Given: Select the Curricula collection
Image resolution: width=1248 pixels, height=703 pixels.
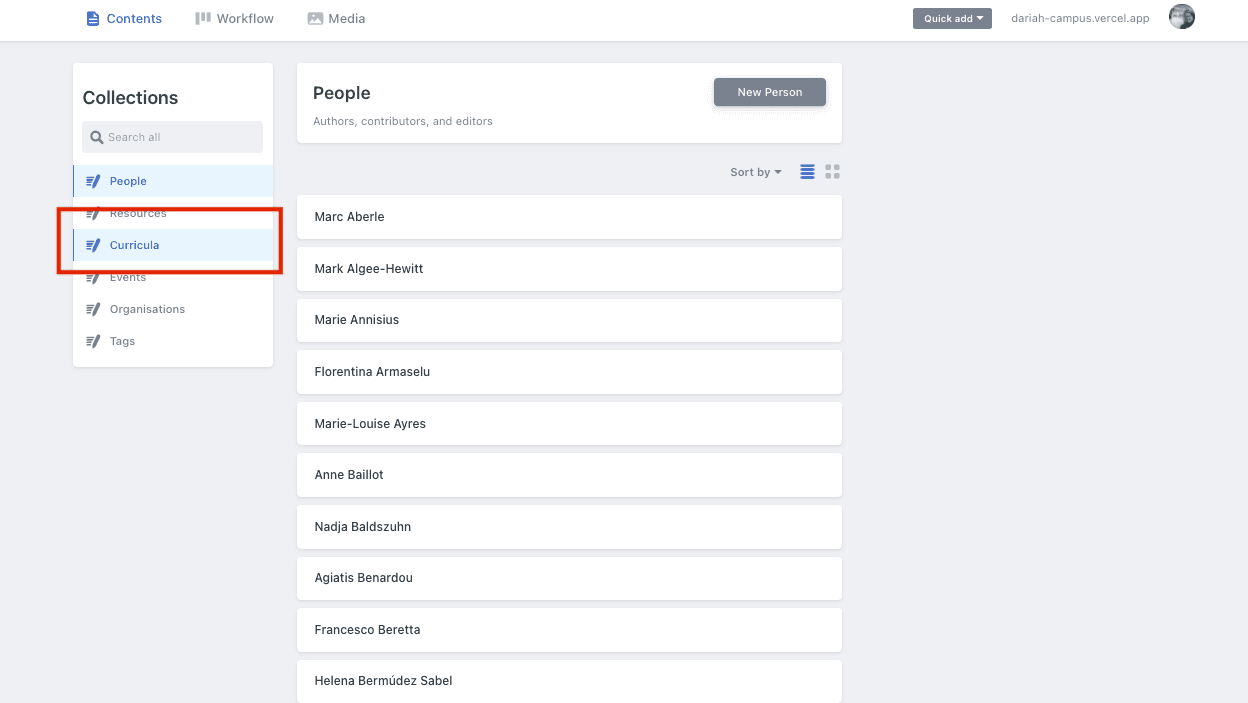Looking at the screenshot, I should pyautogui.click(x=134, y=245).
